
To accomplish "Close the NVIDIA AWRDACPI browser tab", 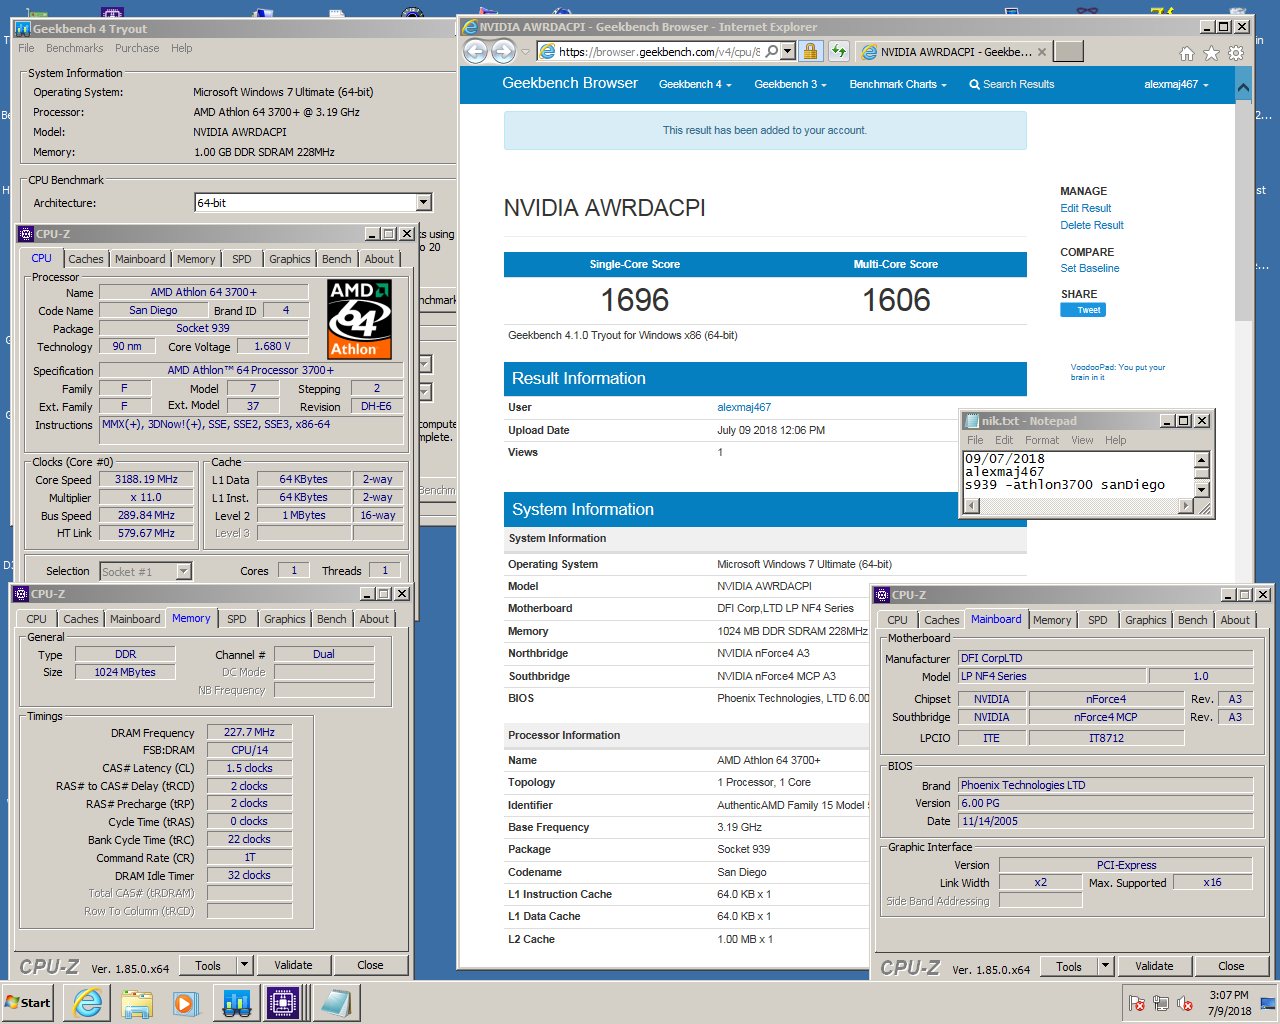I will pyautogui.click(x=1042, y=52).
